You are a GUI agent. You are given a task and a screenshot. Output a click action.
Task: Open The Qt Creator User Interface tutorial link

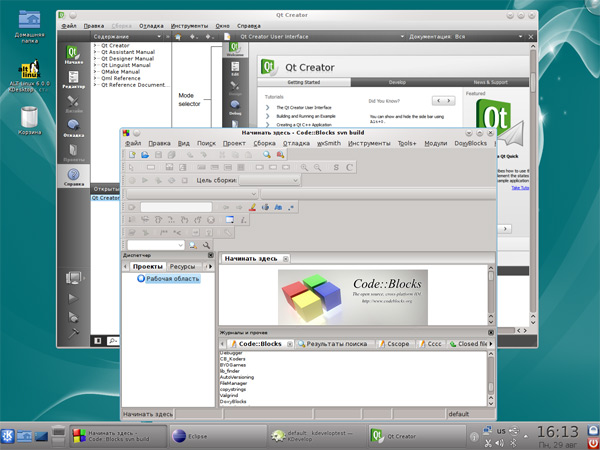(x=304, y=108)
